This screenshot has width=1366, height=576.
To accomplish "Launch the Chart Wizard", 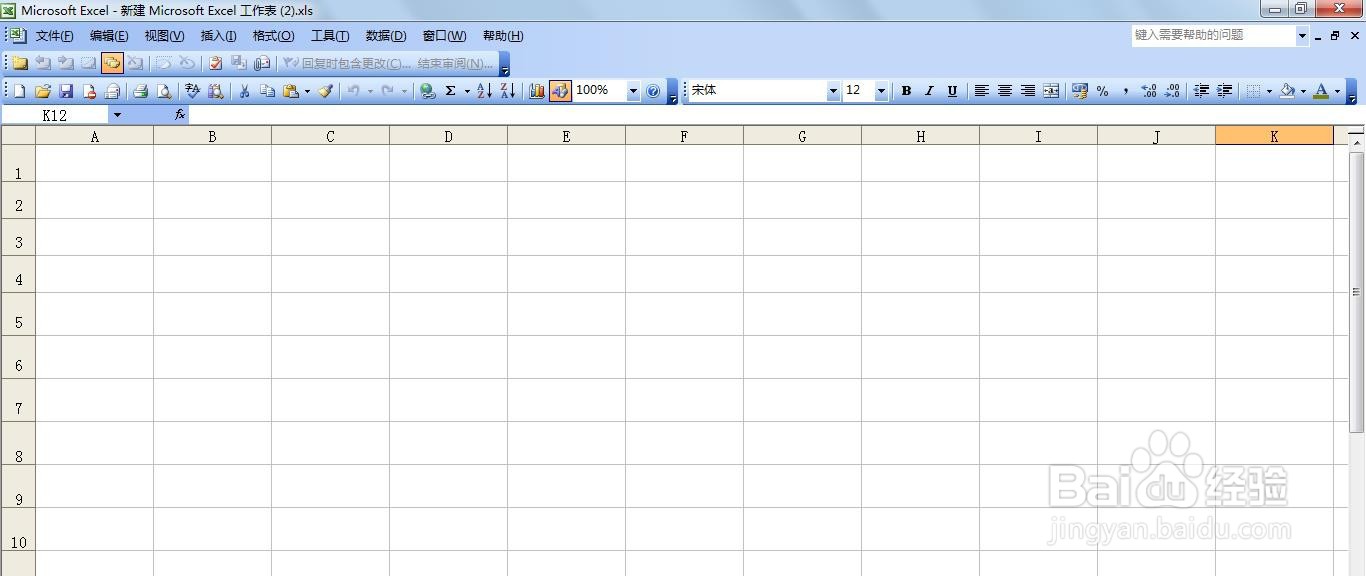I will (537, 91).
